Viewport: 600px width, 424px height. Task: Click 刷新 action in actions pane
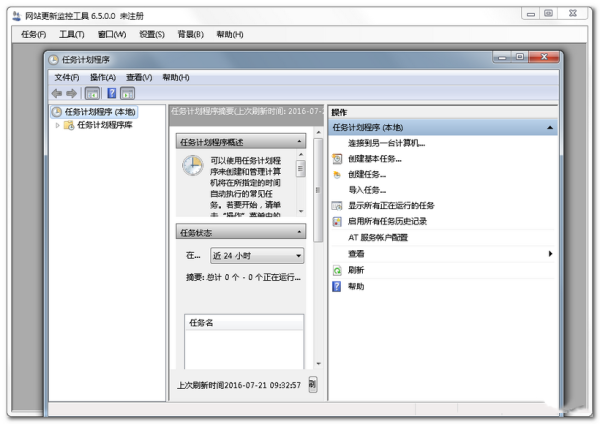pyautogui.click(x=356, y=271)
